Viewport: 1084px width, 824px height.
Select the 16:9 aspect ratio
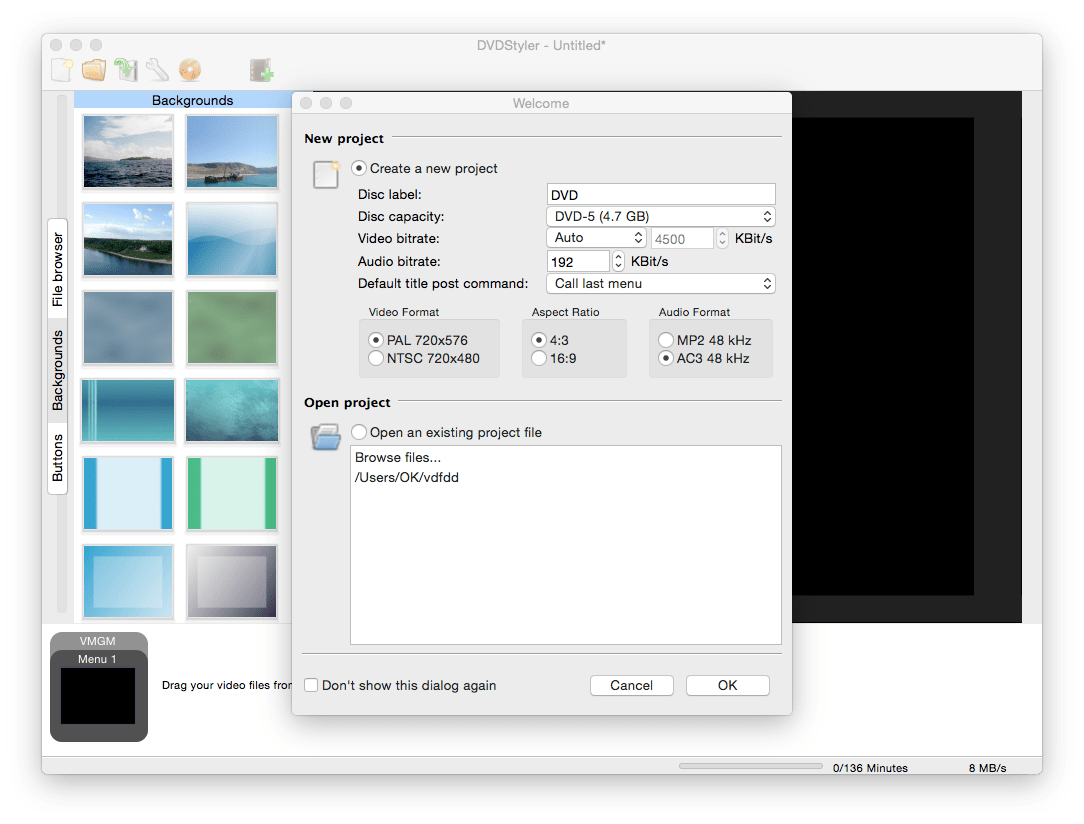point(538,358)
